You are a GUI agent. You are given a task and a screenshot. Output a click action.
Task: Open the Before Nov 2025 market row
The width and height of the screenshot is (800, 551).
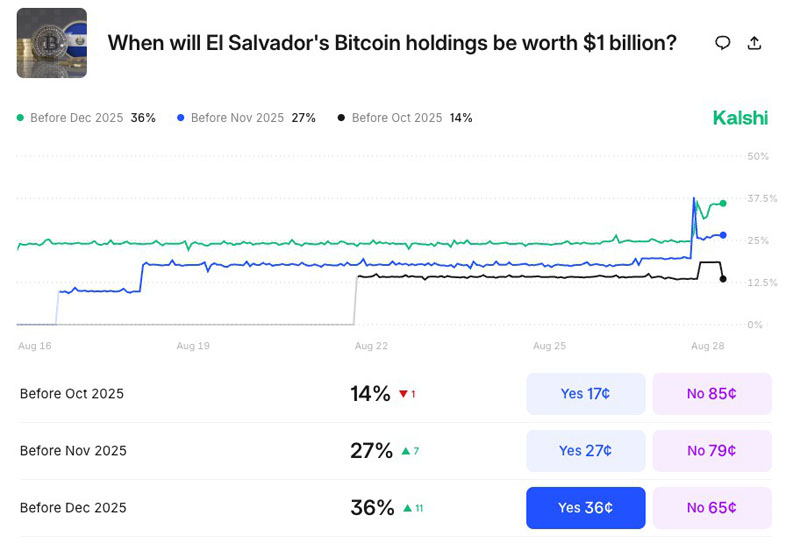[x=73, y=451]
